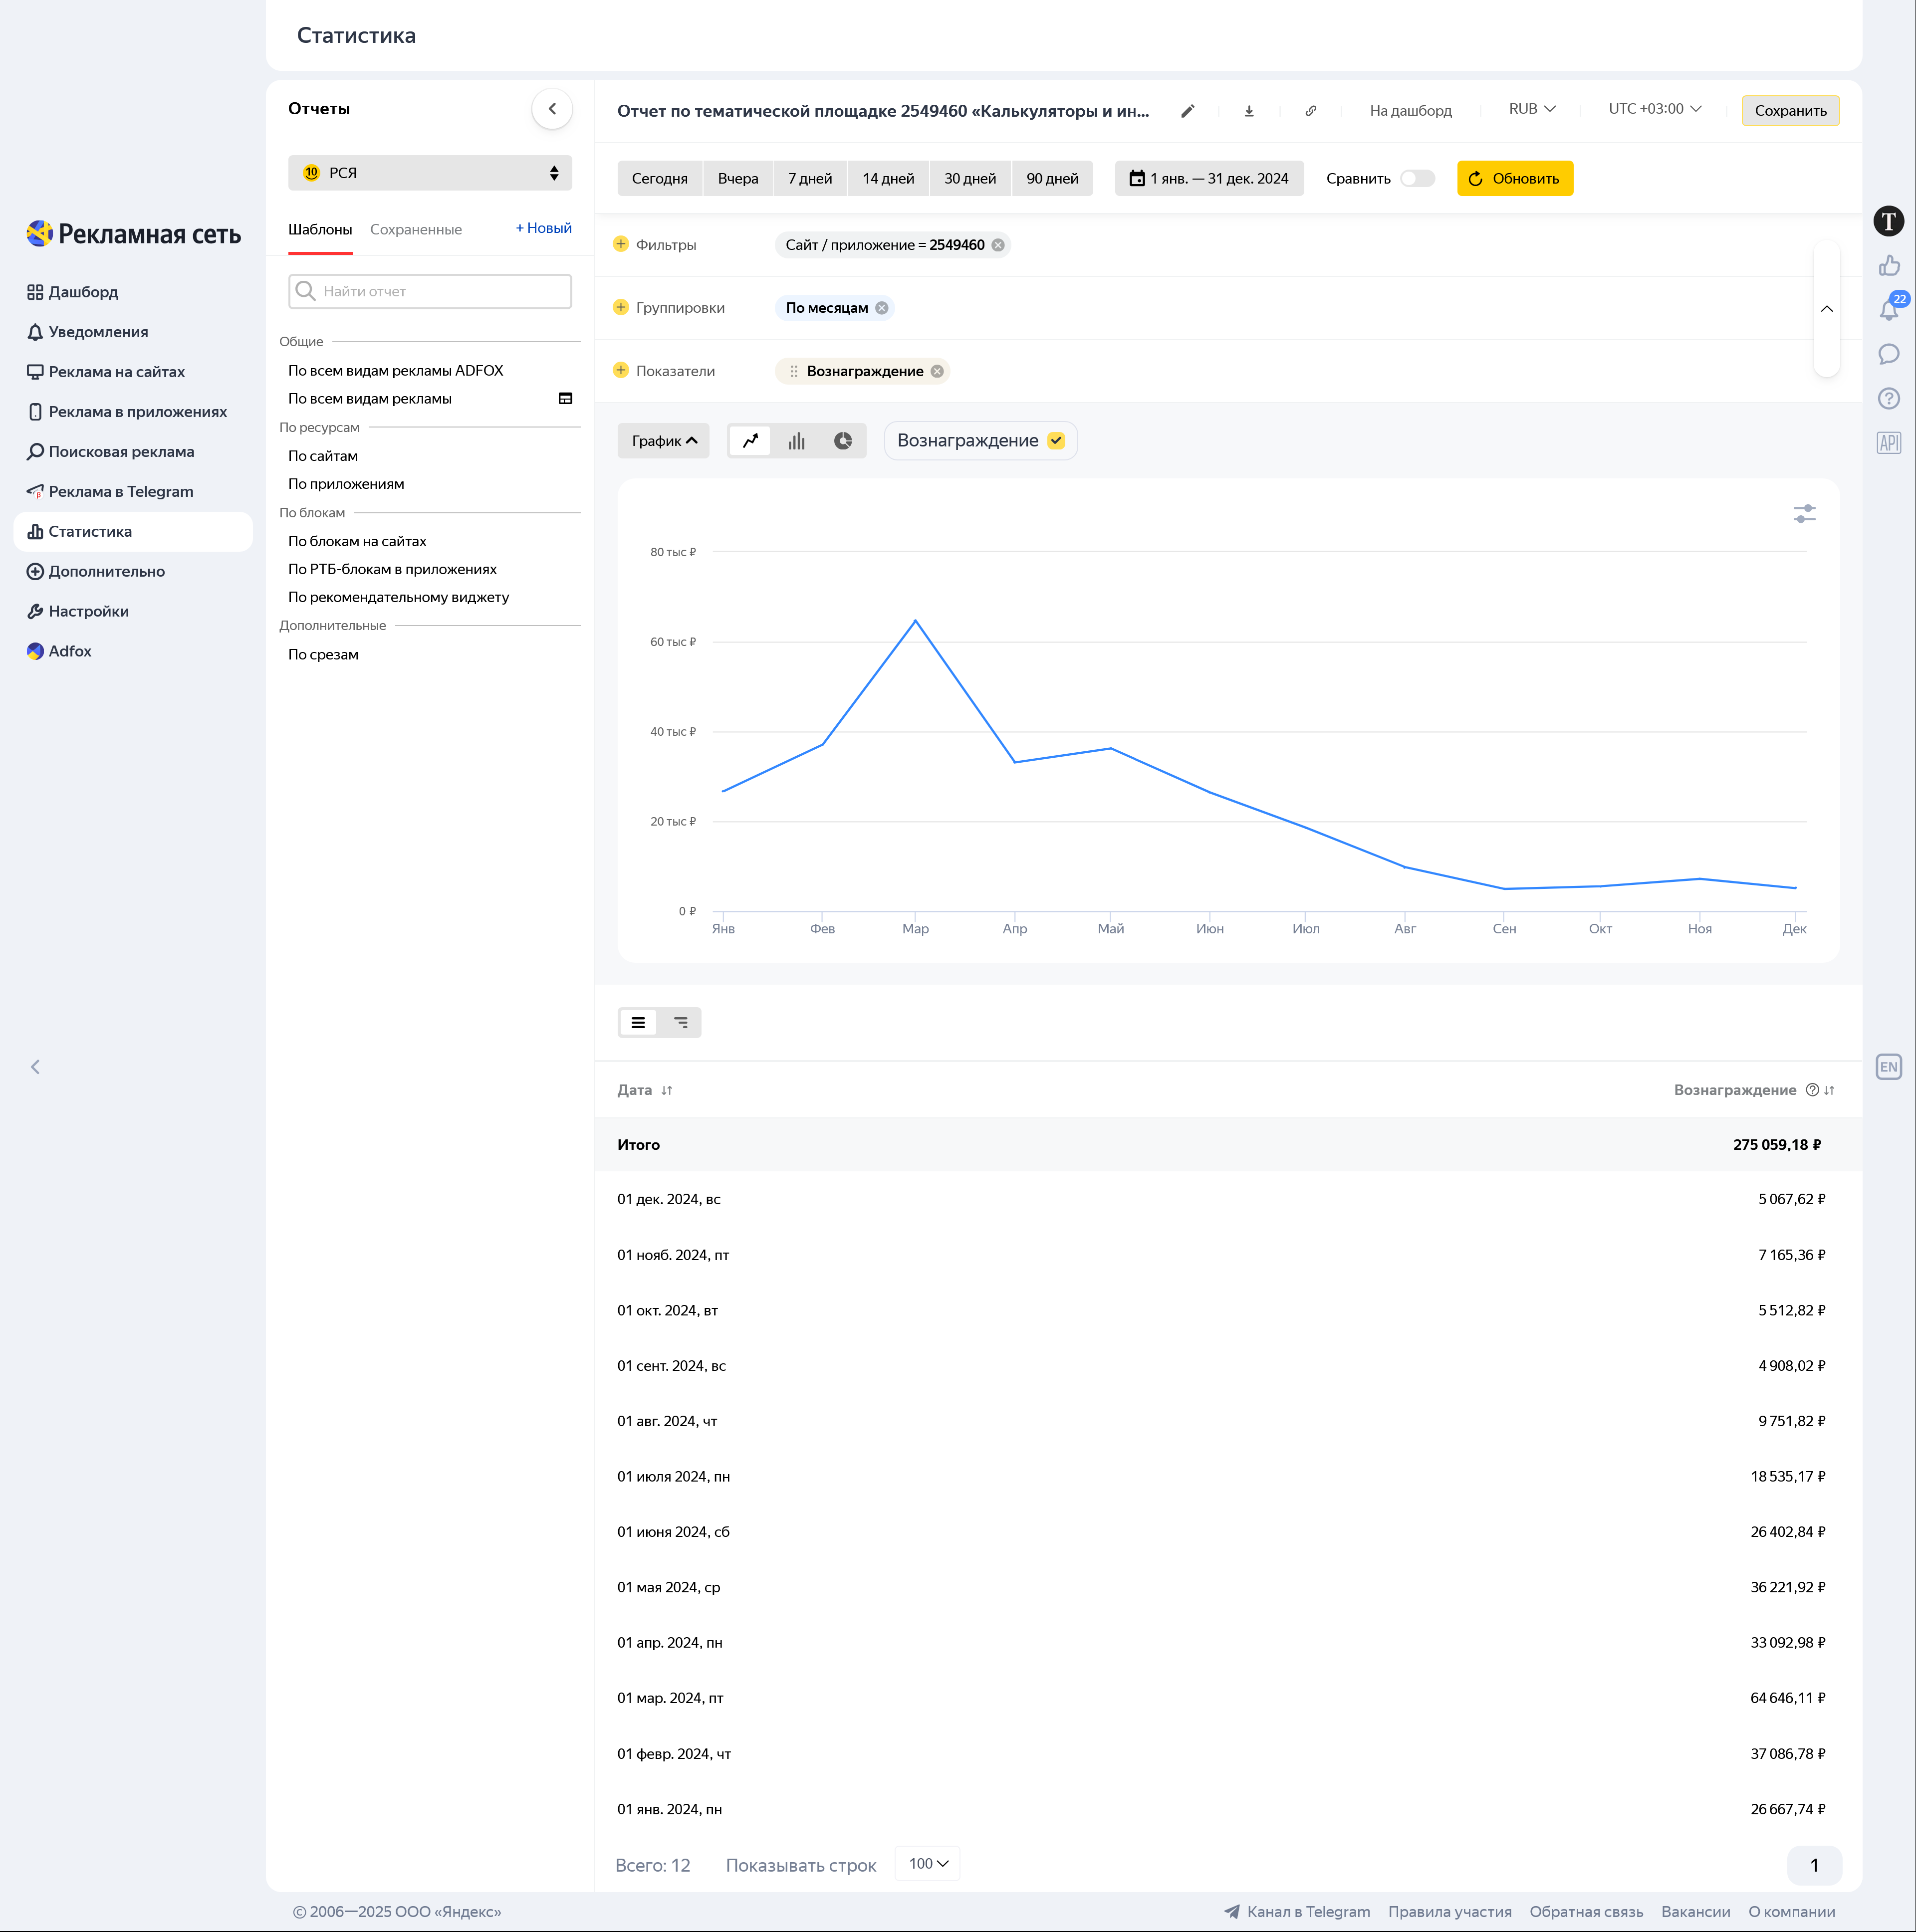Open the RUB currency dropdown
This screenshot has height=1932, width=1916.
click(1531, 109)
